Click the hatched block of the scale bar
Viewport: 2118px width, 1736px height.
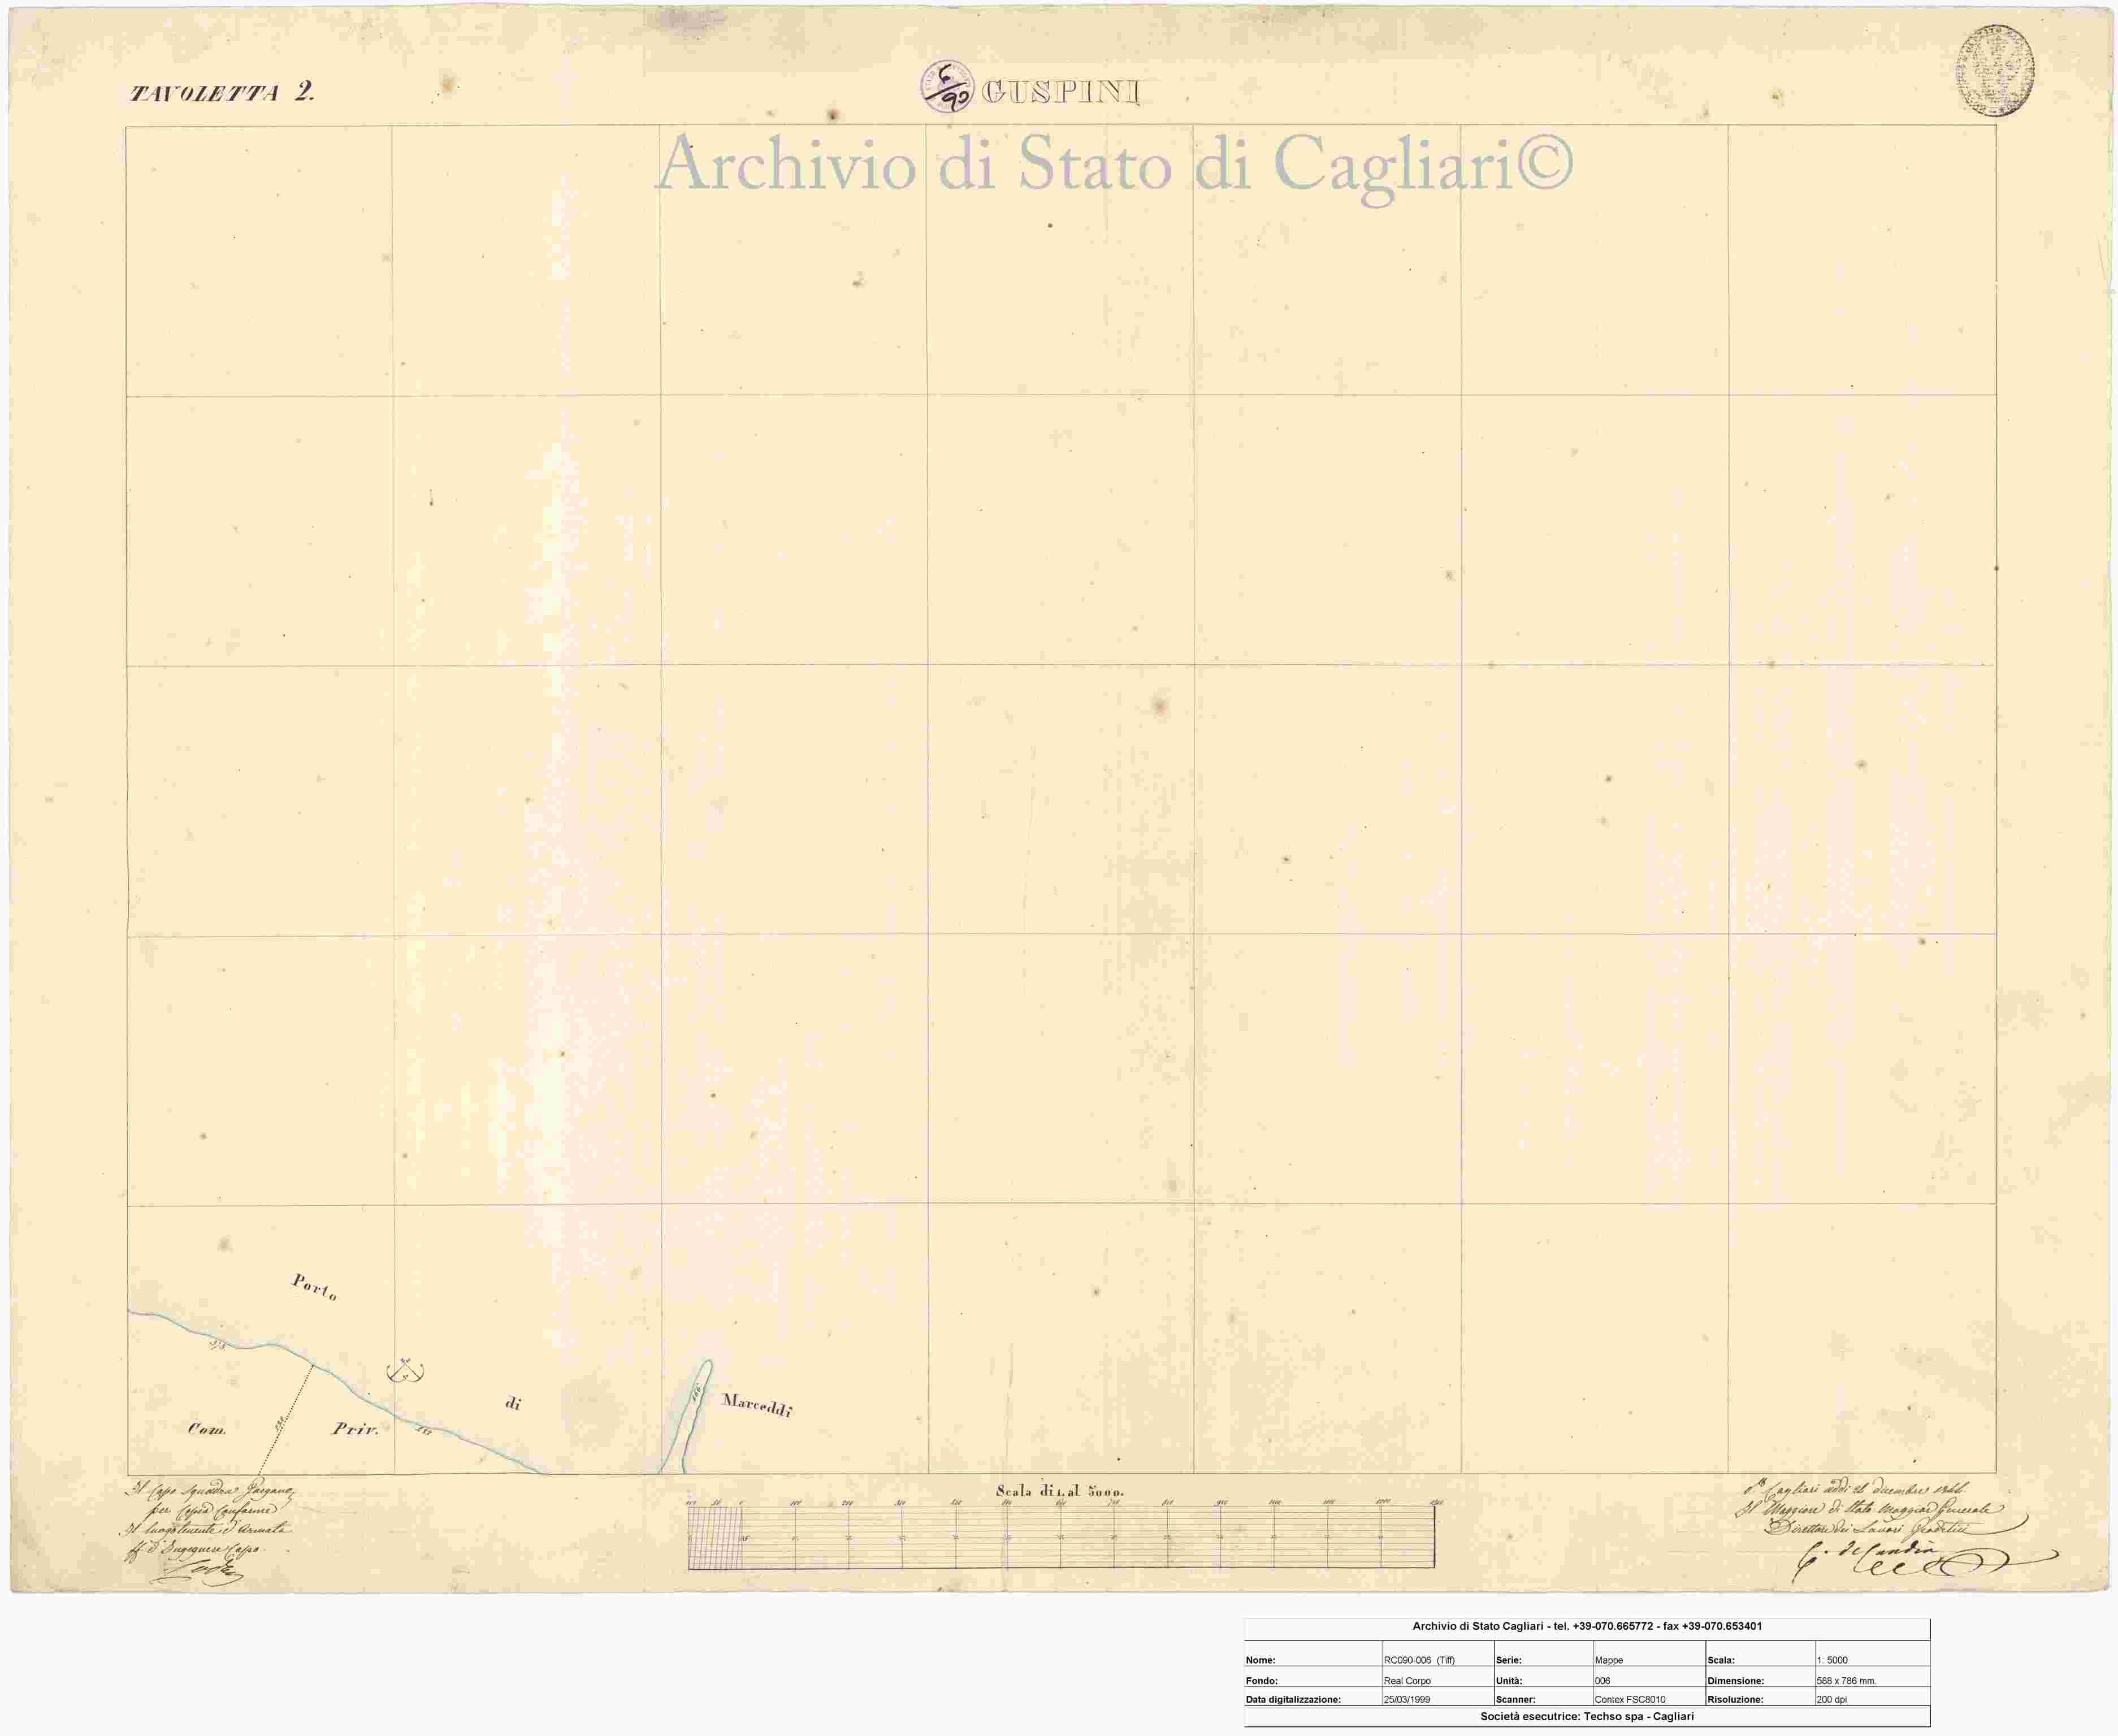point(714,1538)
